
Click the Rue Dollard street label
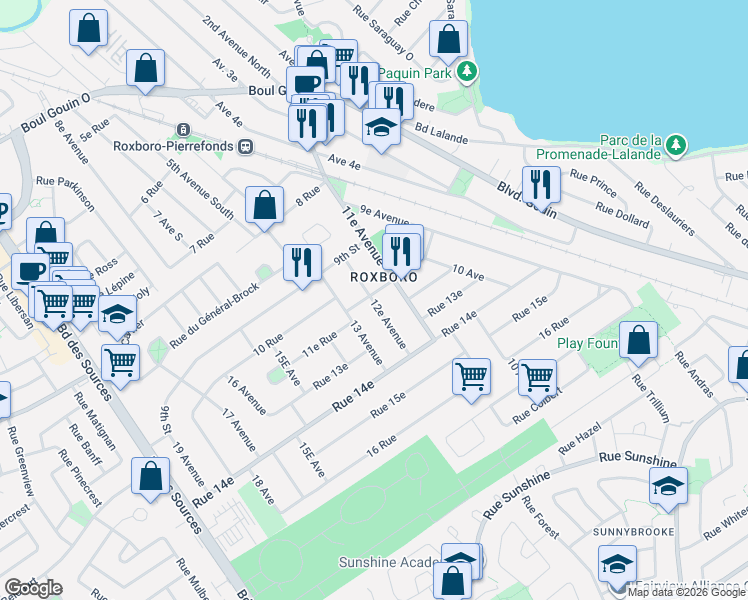pos(622,215)
